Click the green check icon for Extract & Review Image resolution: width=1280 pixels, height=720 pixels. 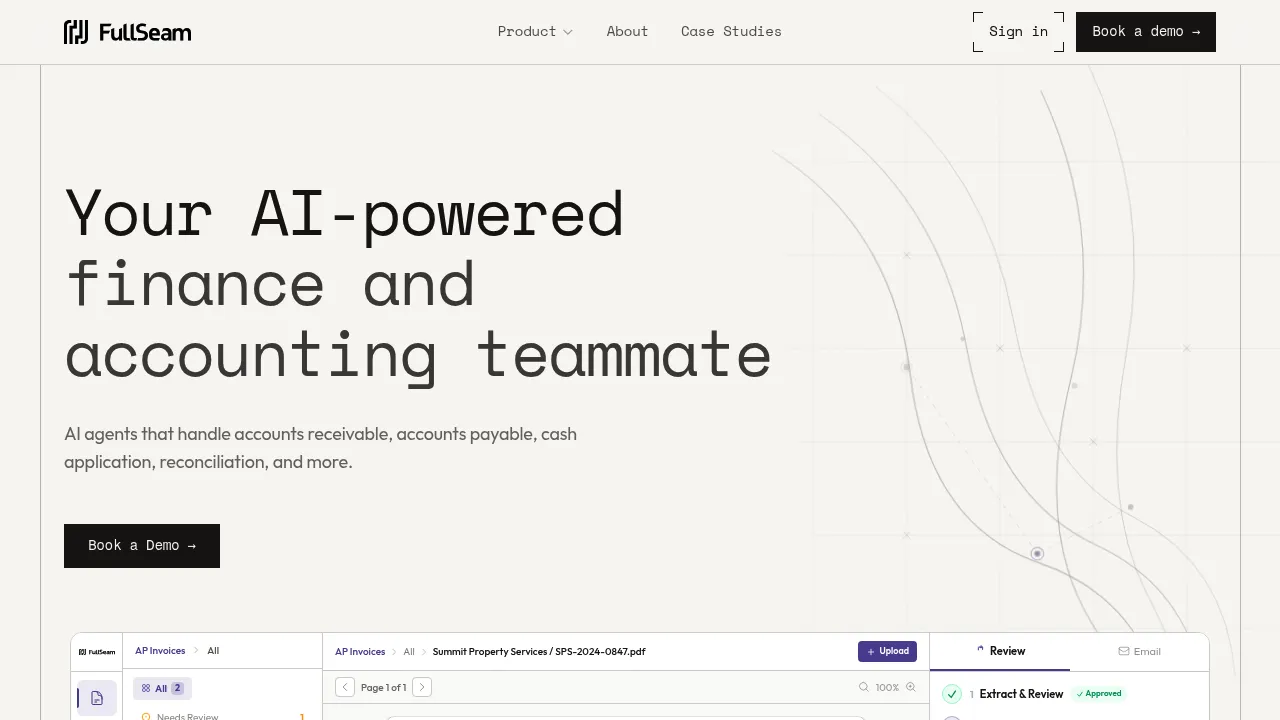click(952, 694)
